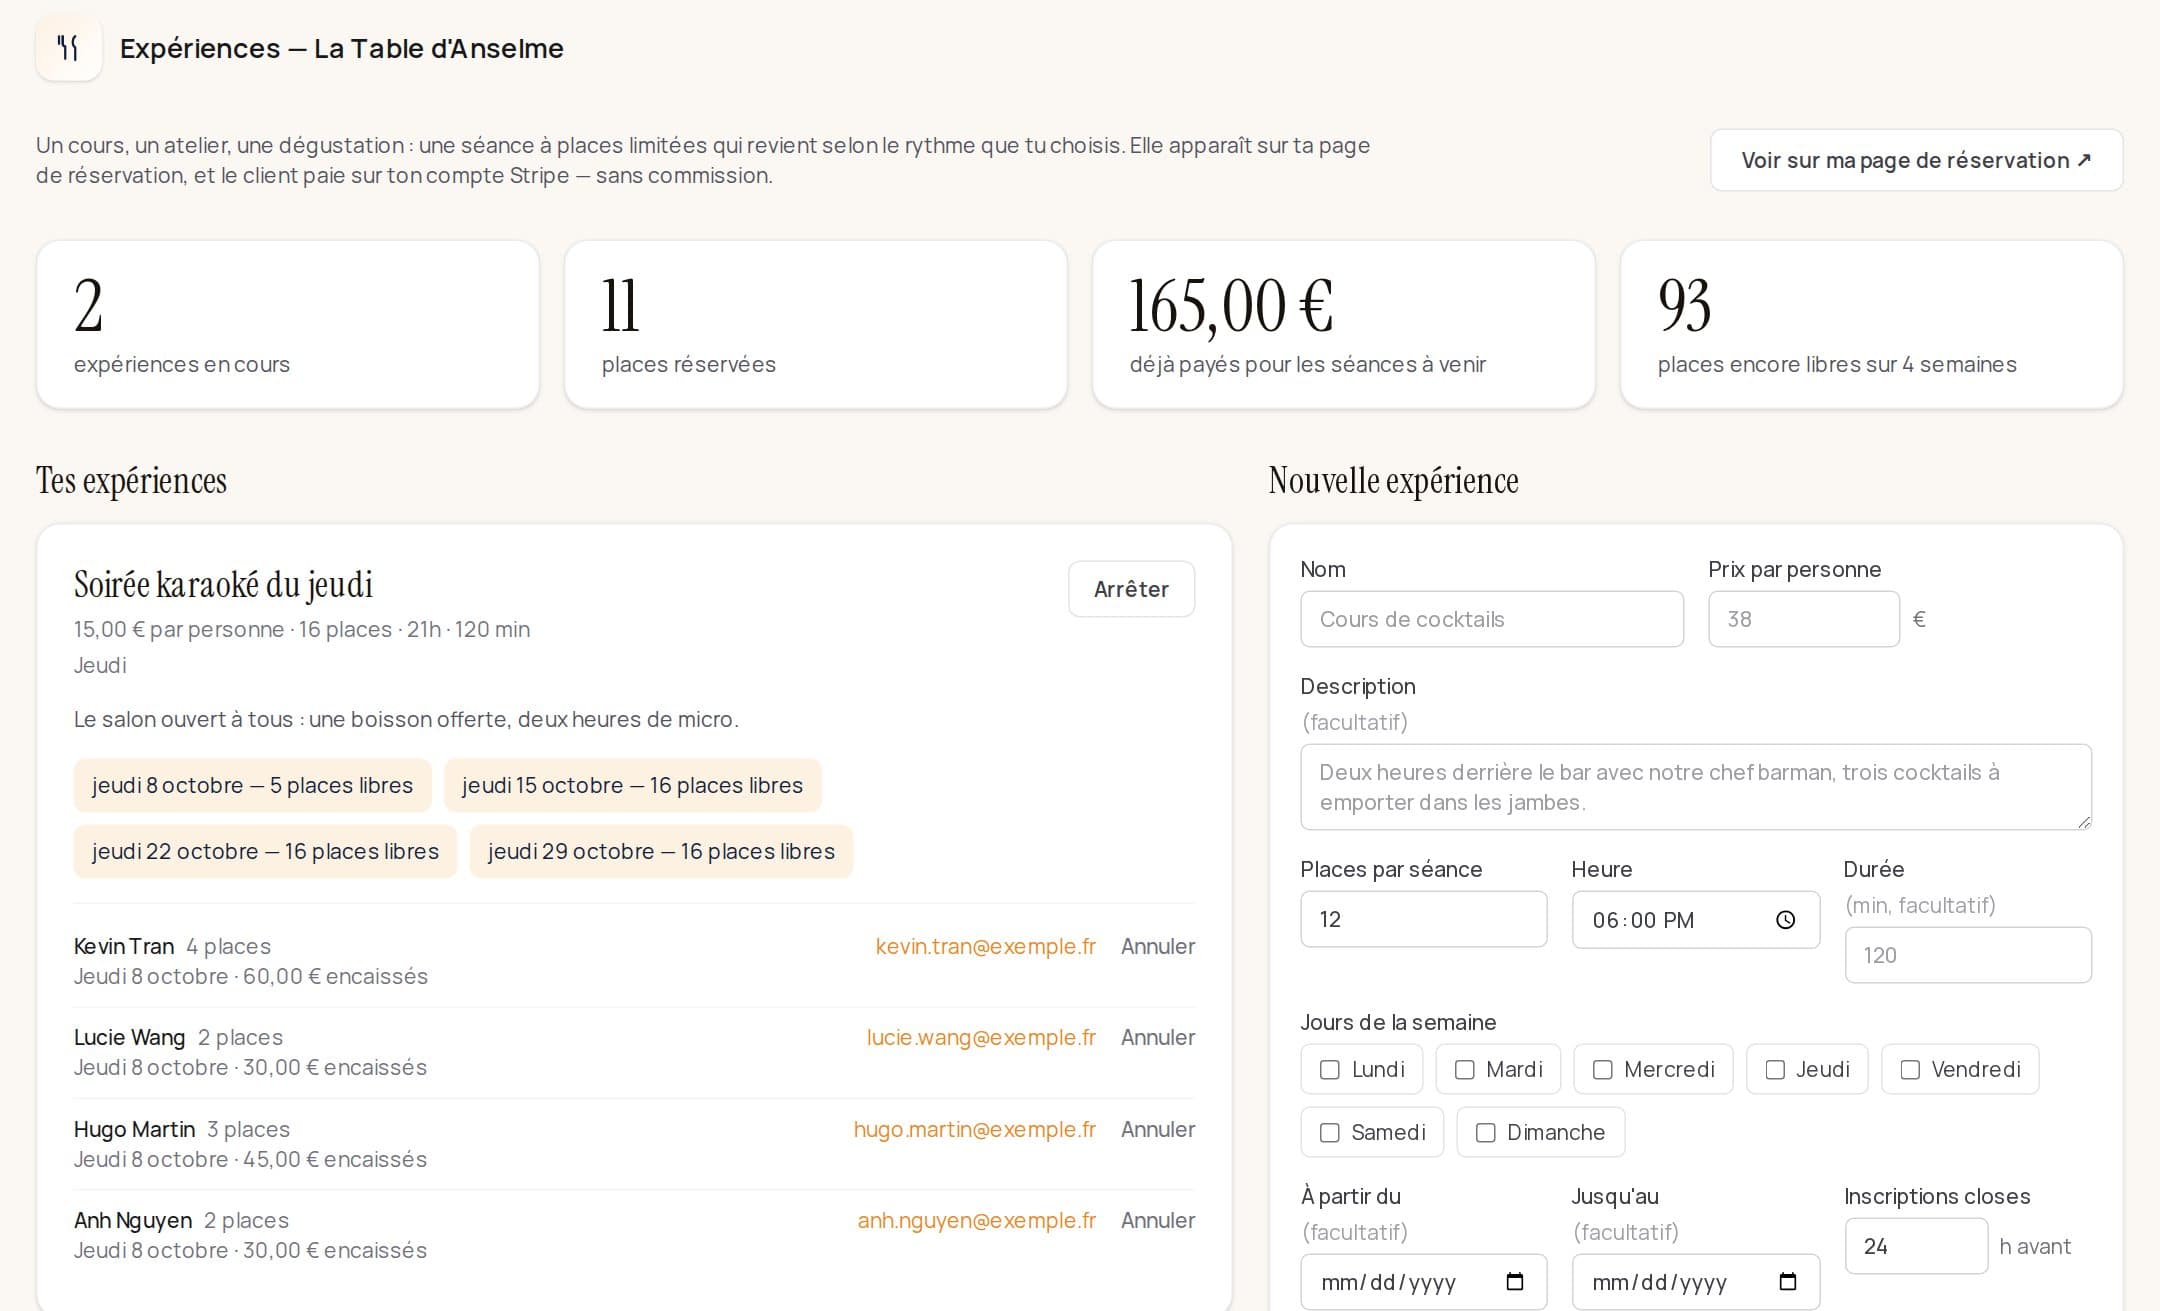The height and width of the screenshot is (1311, 2160).
Task: Open email lucie.wang@exemple.fr
Action: [981, 1037]
